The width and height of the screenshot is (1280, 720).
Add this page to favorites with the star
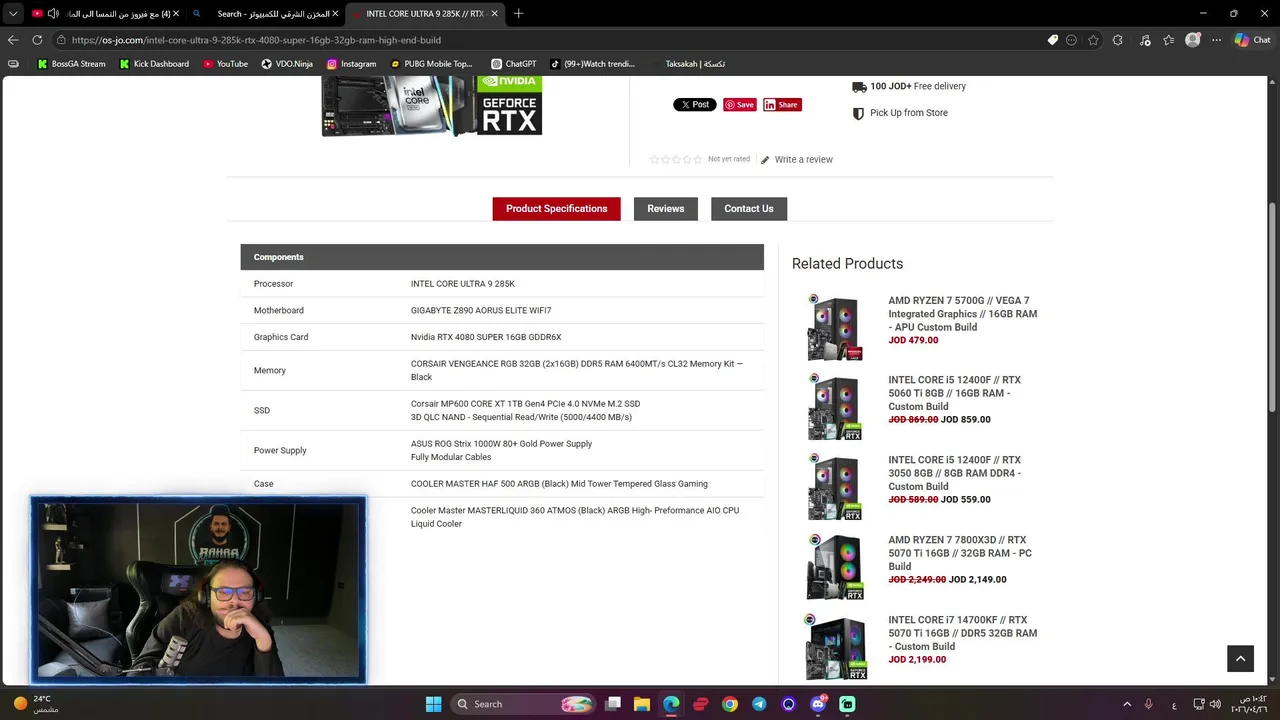(x=1093, y=40)
